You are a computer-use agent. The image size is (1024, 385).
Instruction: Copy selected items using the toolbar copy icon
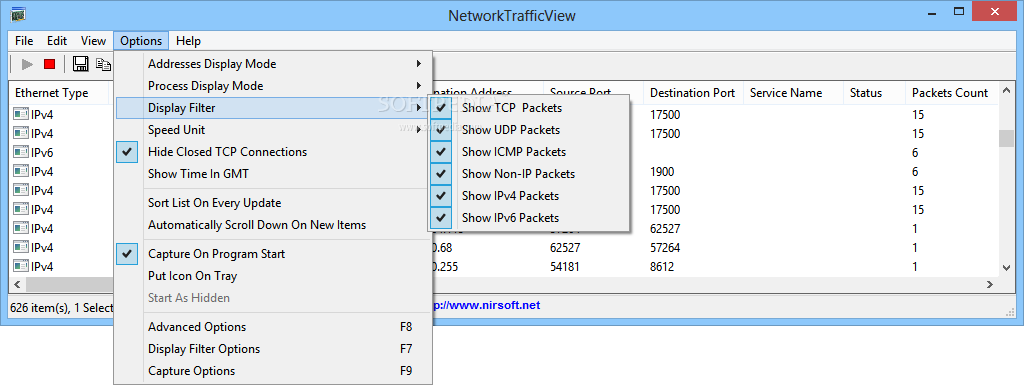[103, 64]
